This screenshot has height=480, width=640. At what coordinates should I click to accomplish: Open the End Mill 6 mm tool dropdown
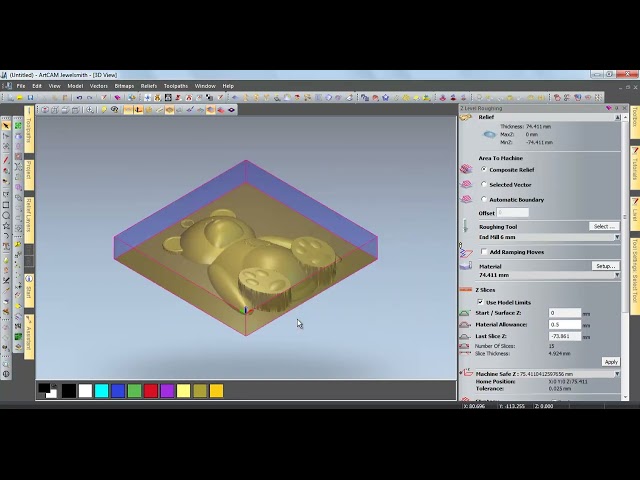[x=617, y=237]
